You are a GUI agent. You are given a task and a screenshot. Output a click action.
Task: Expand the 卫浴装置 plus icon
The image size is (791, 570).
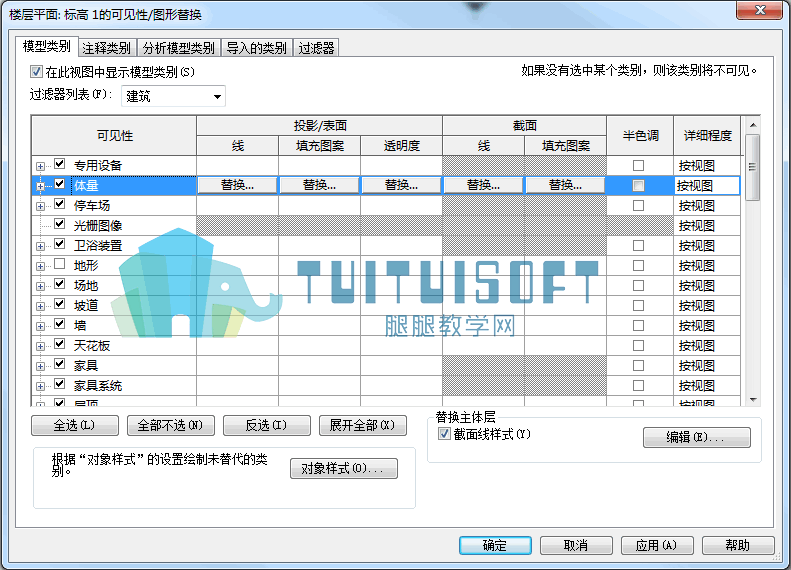pos(40,246)
